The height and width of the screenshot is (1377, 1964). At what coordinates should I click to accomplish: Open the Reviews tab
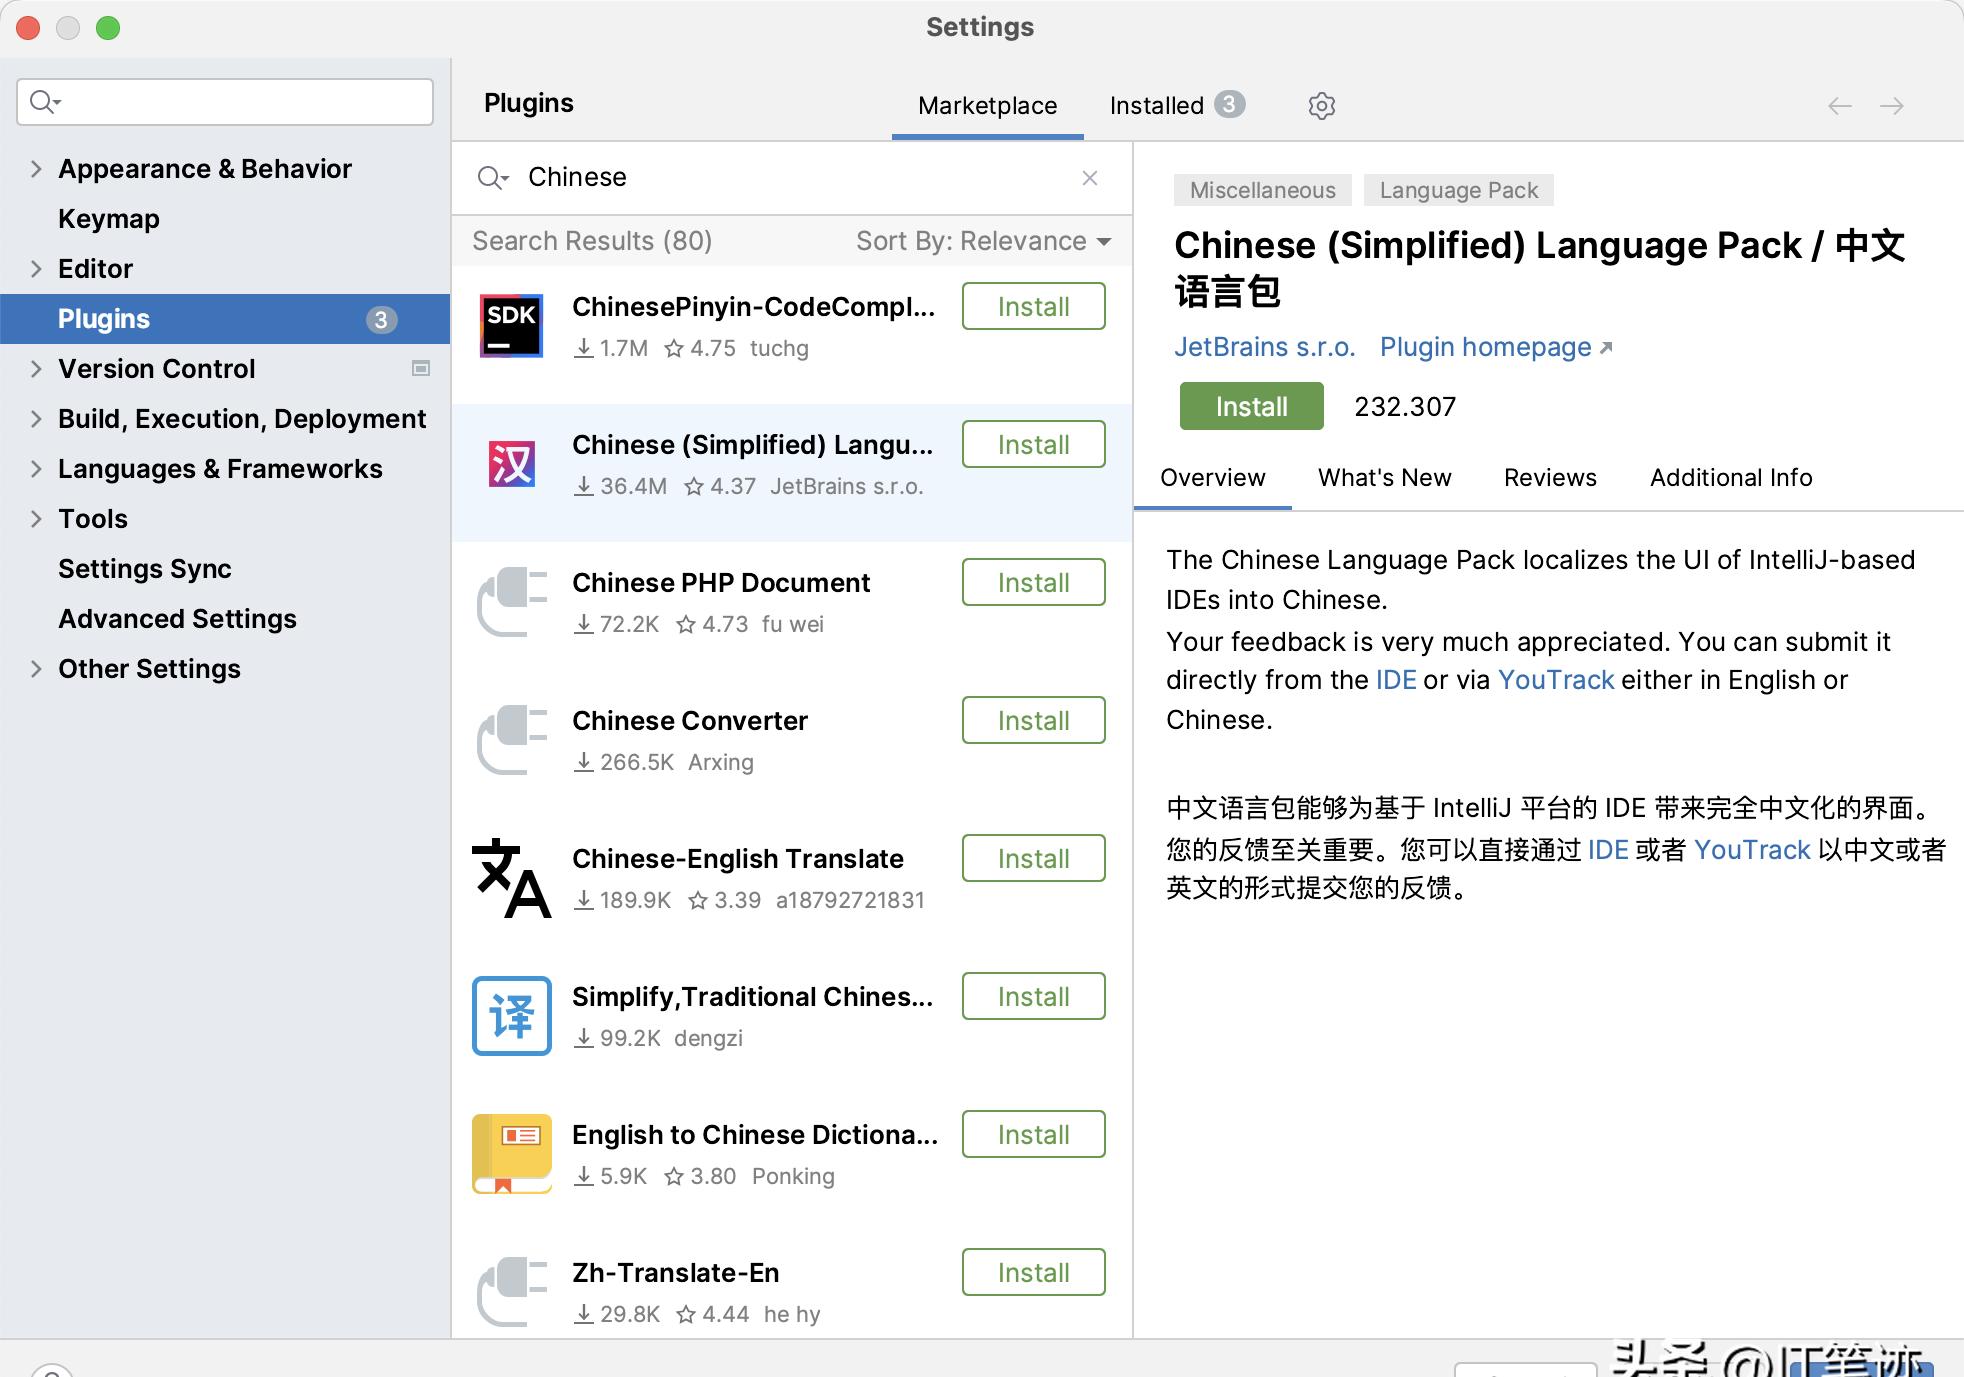click(1550, 478)
